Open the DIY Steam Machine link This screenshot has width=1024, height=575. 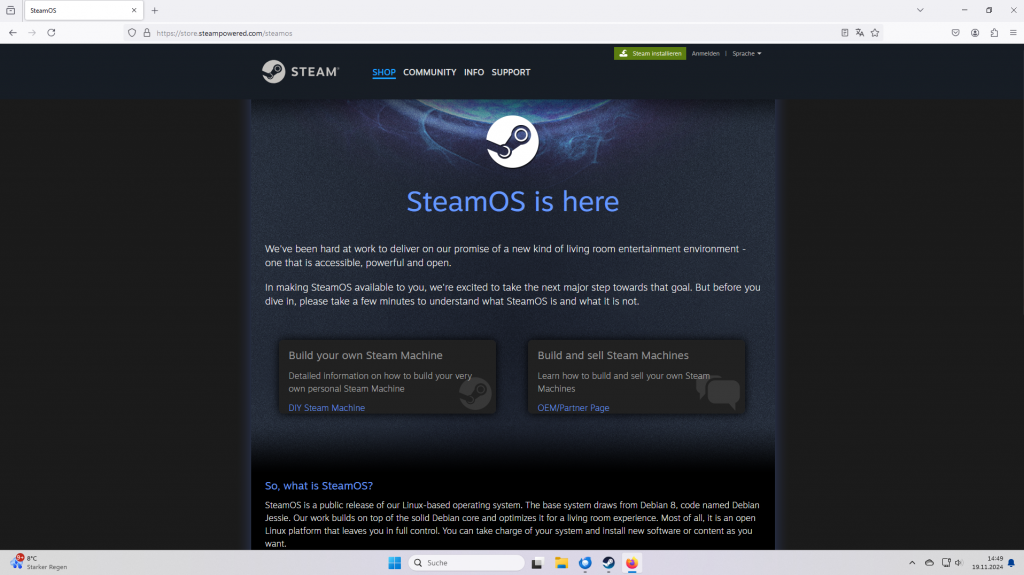point(327,408)
